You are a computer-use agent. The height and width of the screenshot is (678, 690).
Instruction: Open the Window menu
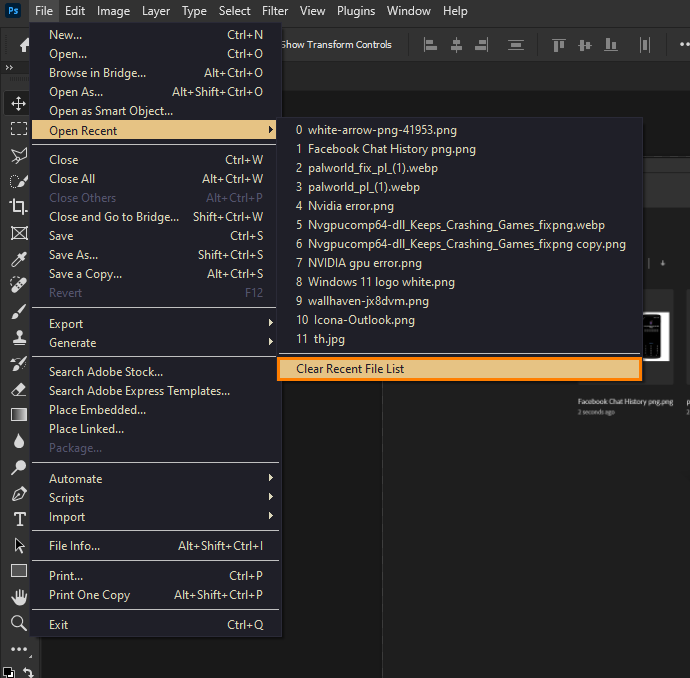click(408, 11)
